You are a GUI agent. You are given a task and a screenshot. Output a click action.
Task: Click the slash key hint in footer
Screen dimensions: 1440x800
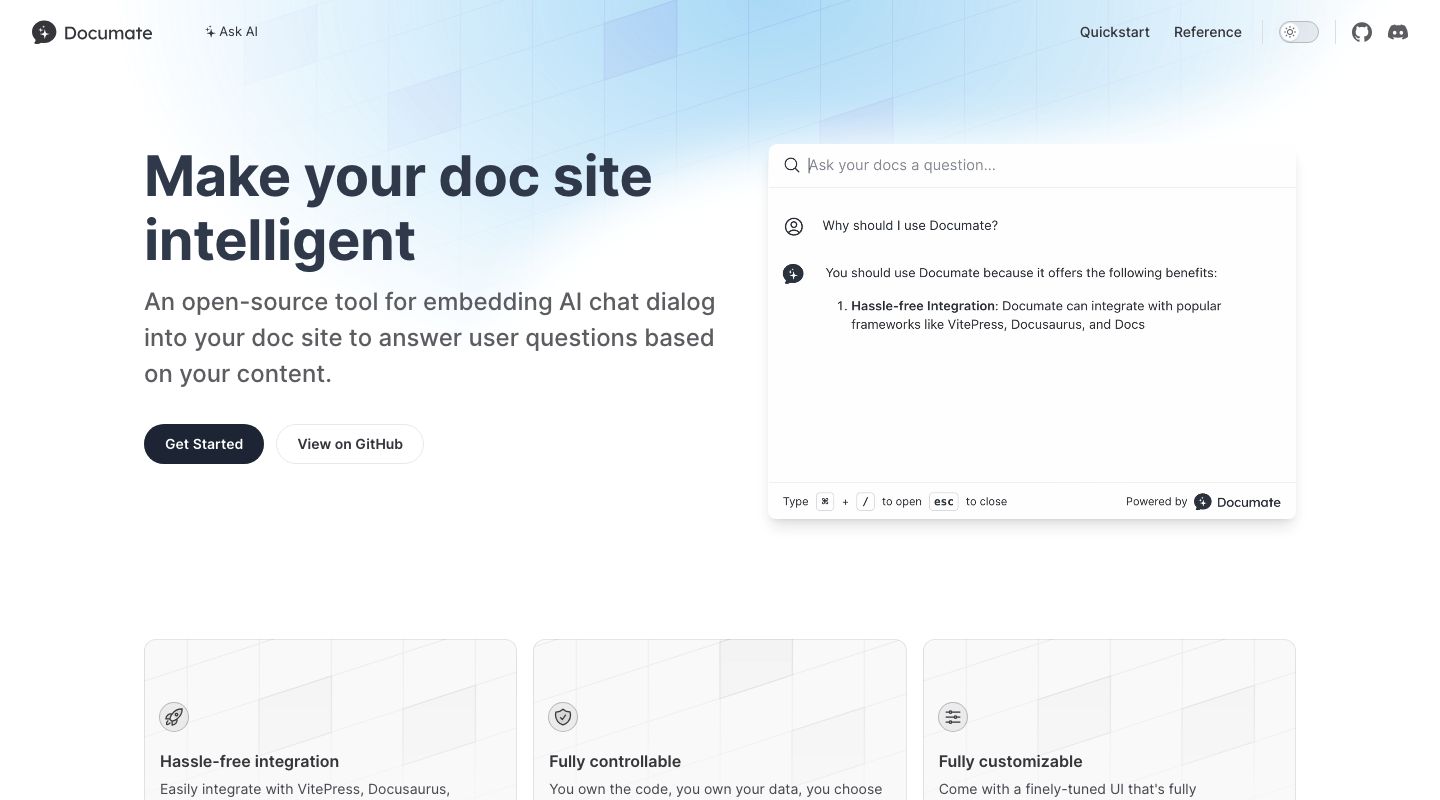[x=865, y=502]
